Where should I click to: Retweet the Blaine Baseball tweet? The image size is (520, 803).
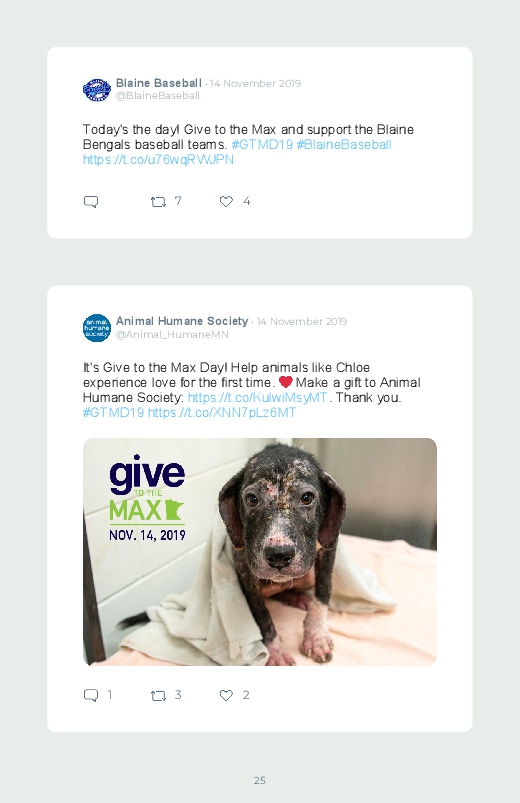pyautogui.click(x=158, y=202)
